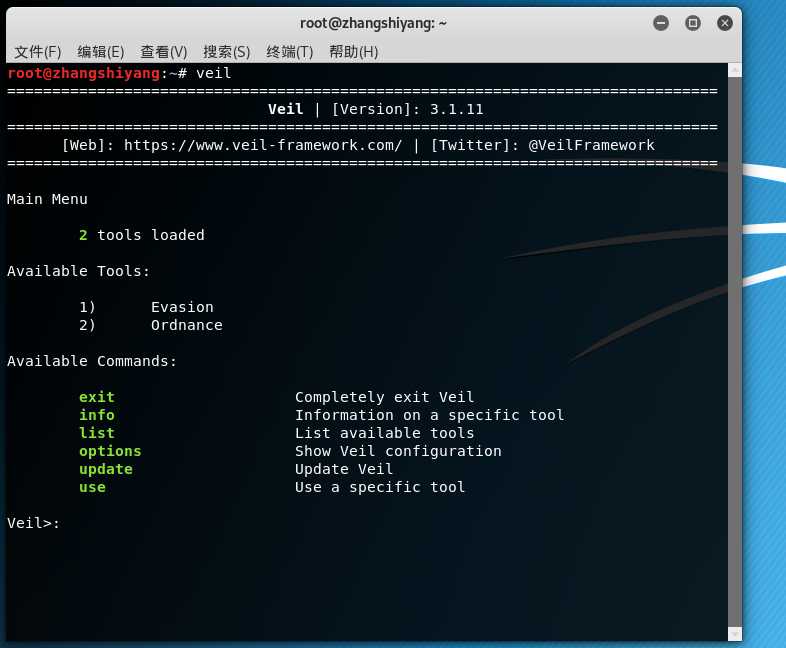Click the 'Evasion' tool entry
786x648 pixels.
[x=182, y=307]
